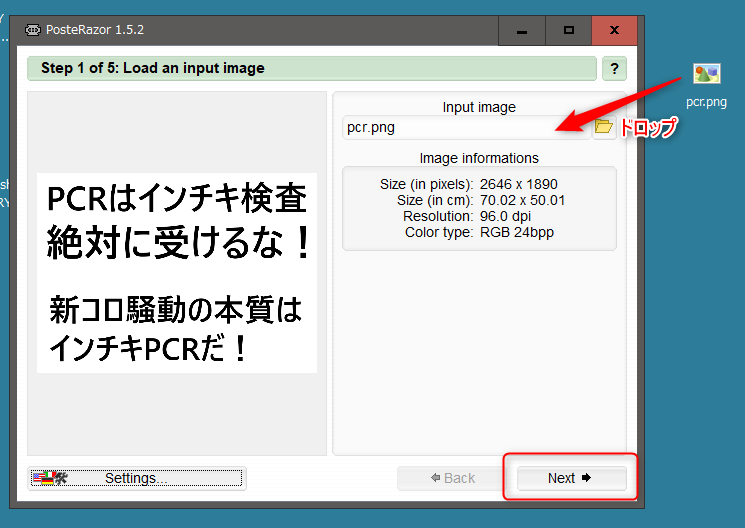Viewport: 745px width, 528px height.
Task: Click the loaded image preview thumbnail
Action: [x=177, y=273]
